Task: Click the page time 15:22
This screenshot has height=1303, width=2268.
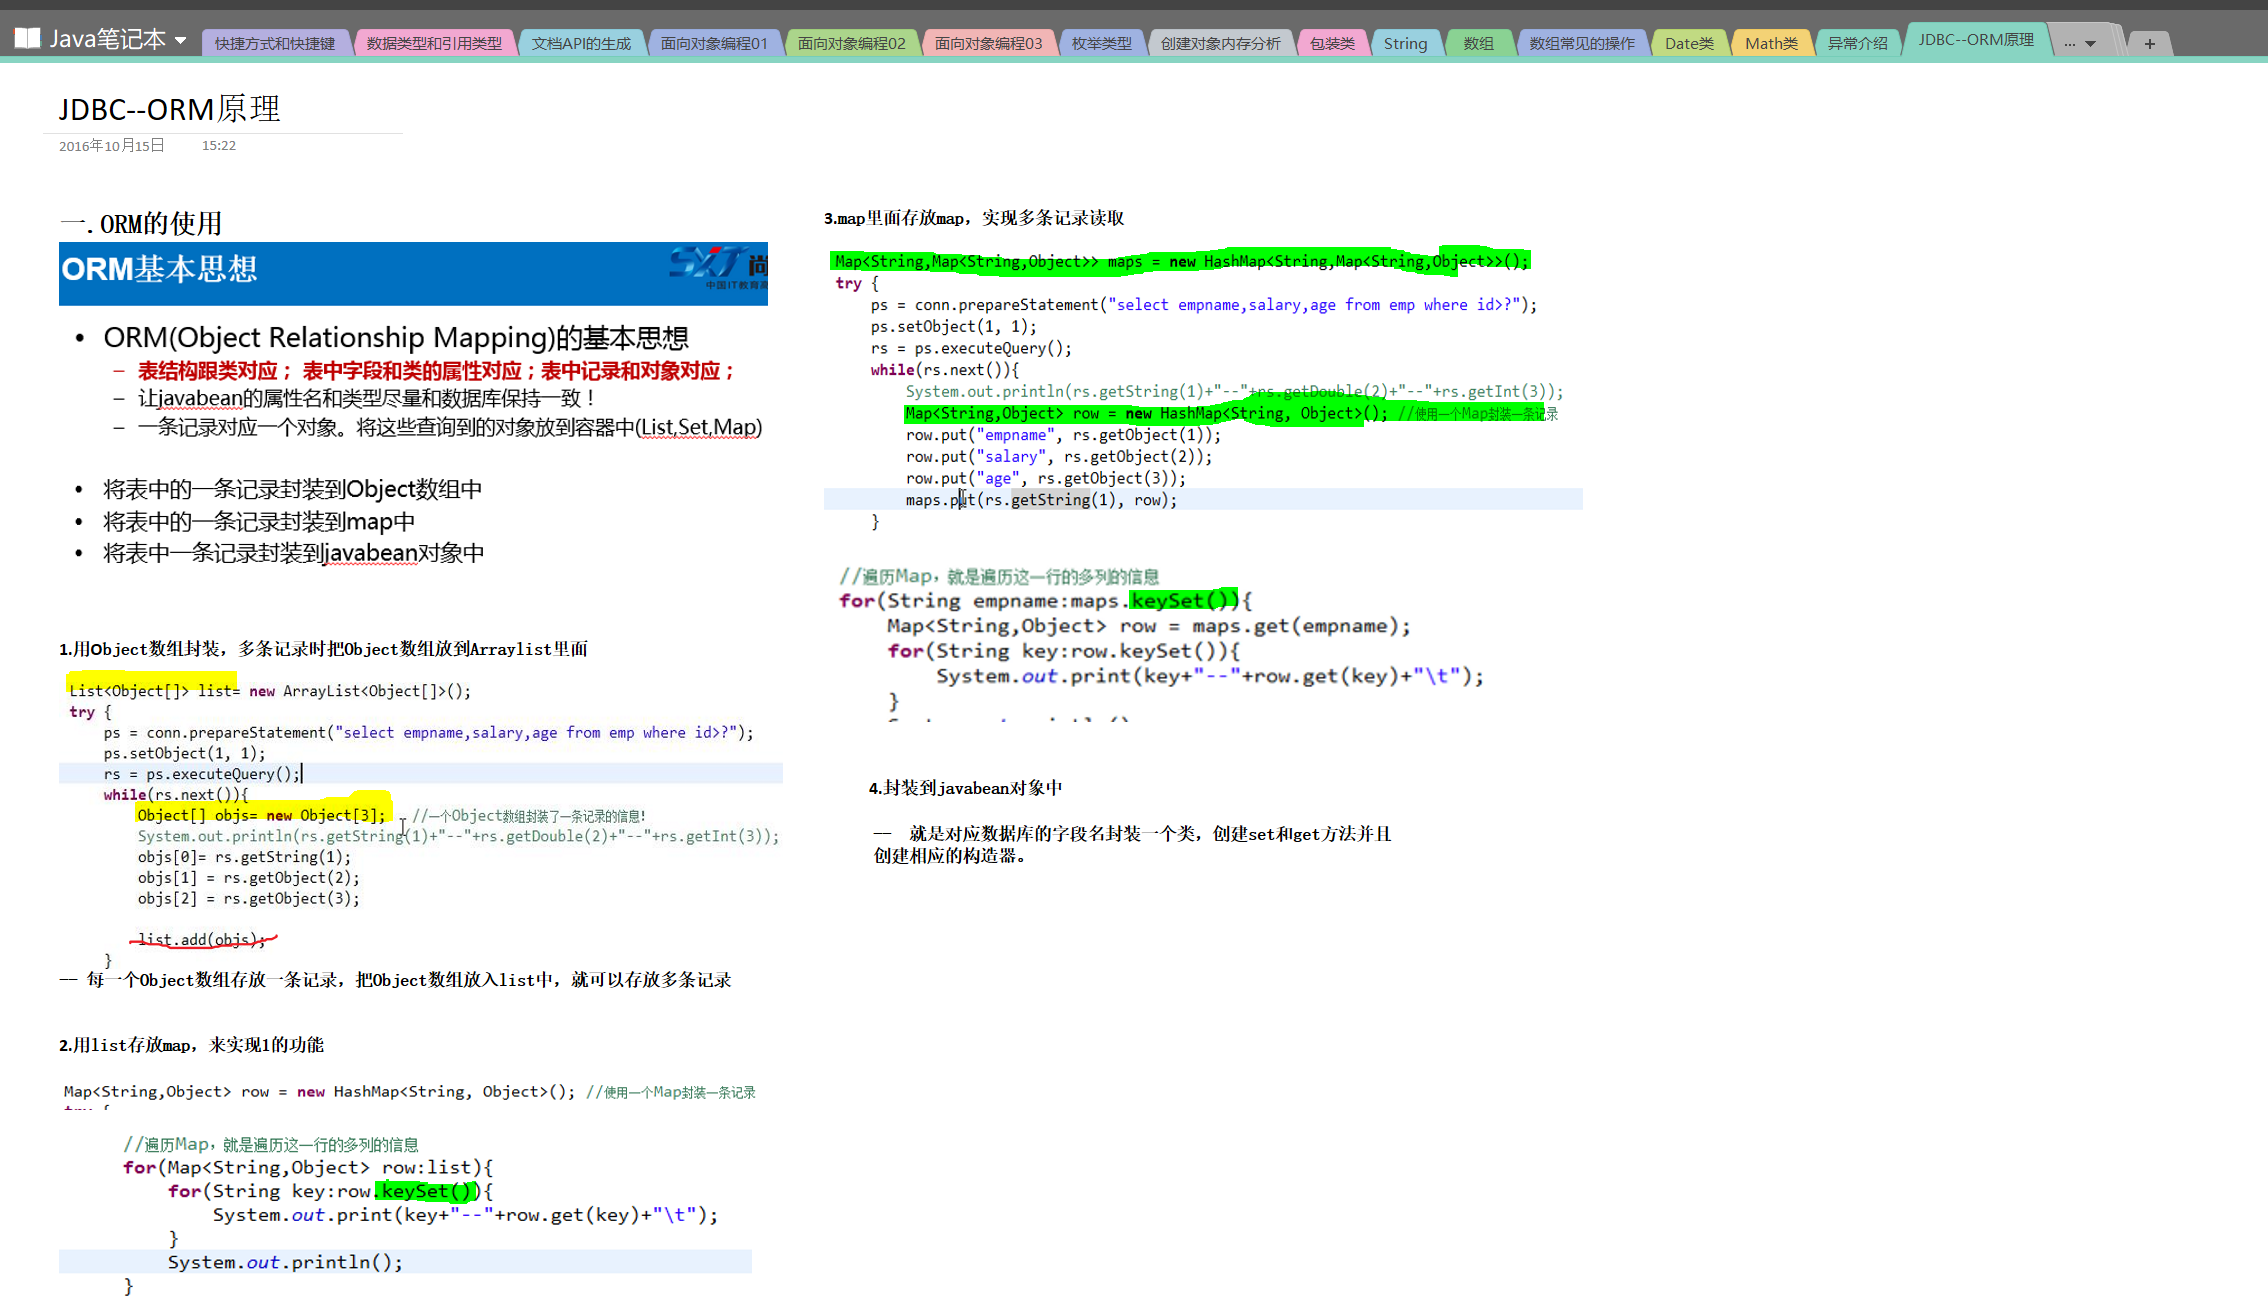Action: (219, 146)
